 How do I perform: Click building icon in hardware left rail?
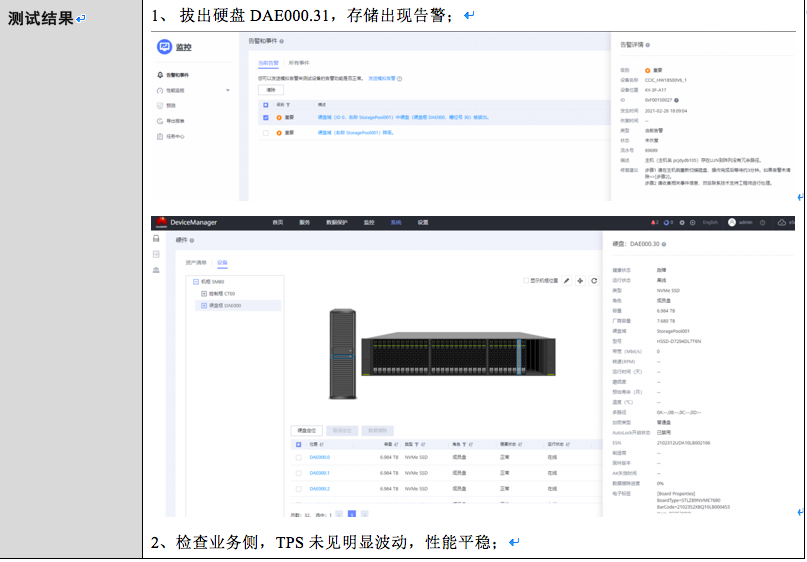(156, 270)
